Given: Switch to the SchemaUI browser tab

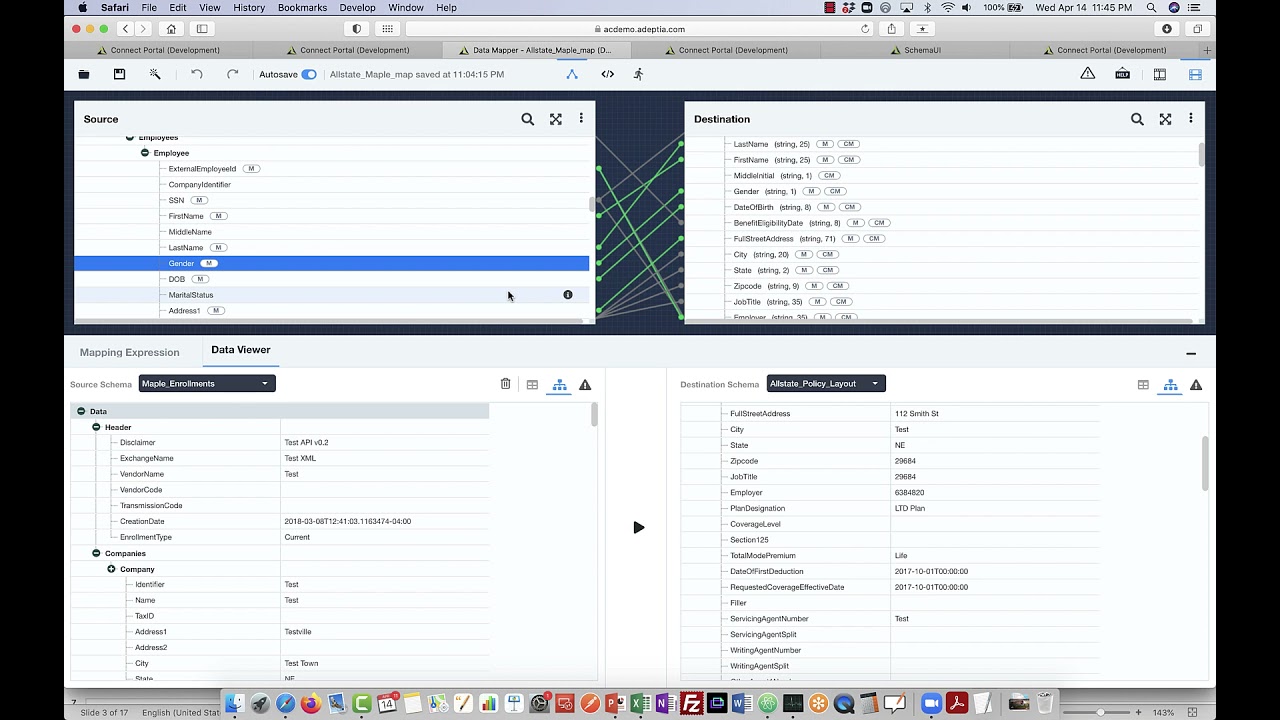Looking at the screenshot, I should click(x=922, y=50).
